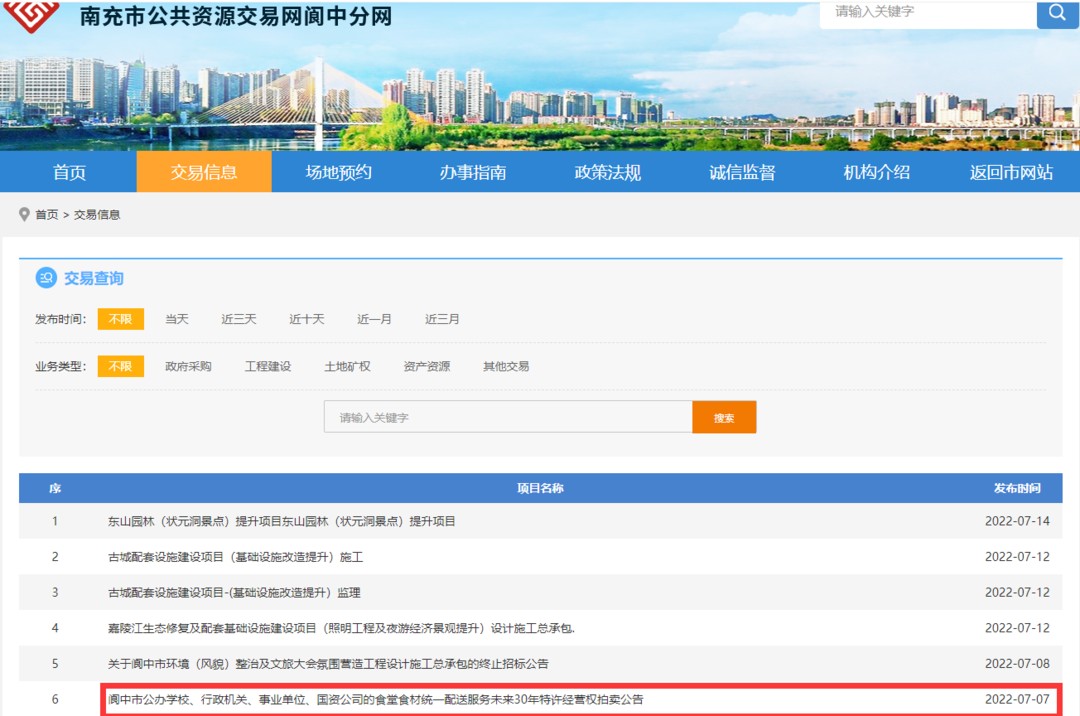Screen dimensions: 1080x716
Task: Click the location pin breadcrumb icon
Action: click(25, 215)
